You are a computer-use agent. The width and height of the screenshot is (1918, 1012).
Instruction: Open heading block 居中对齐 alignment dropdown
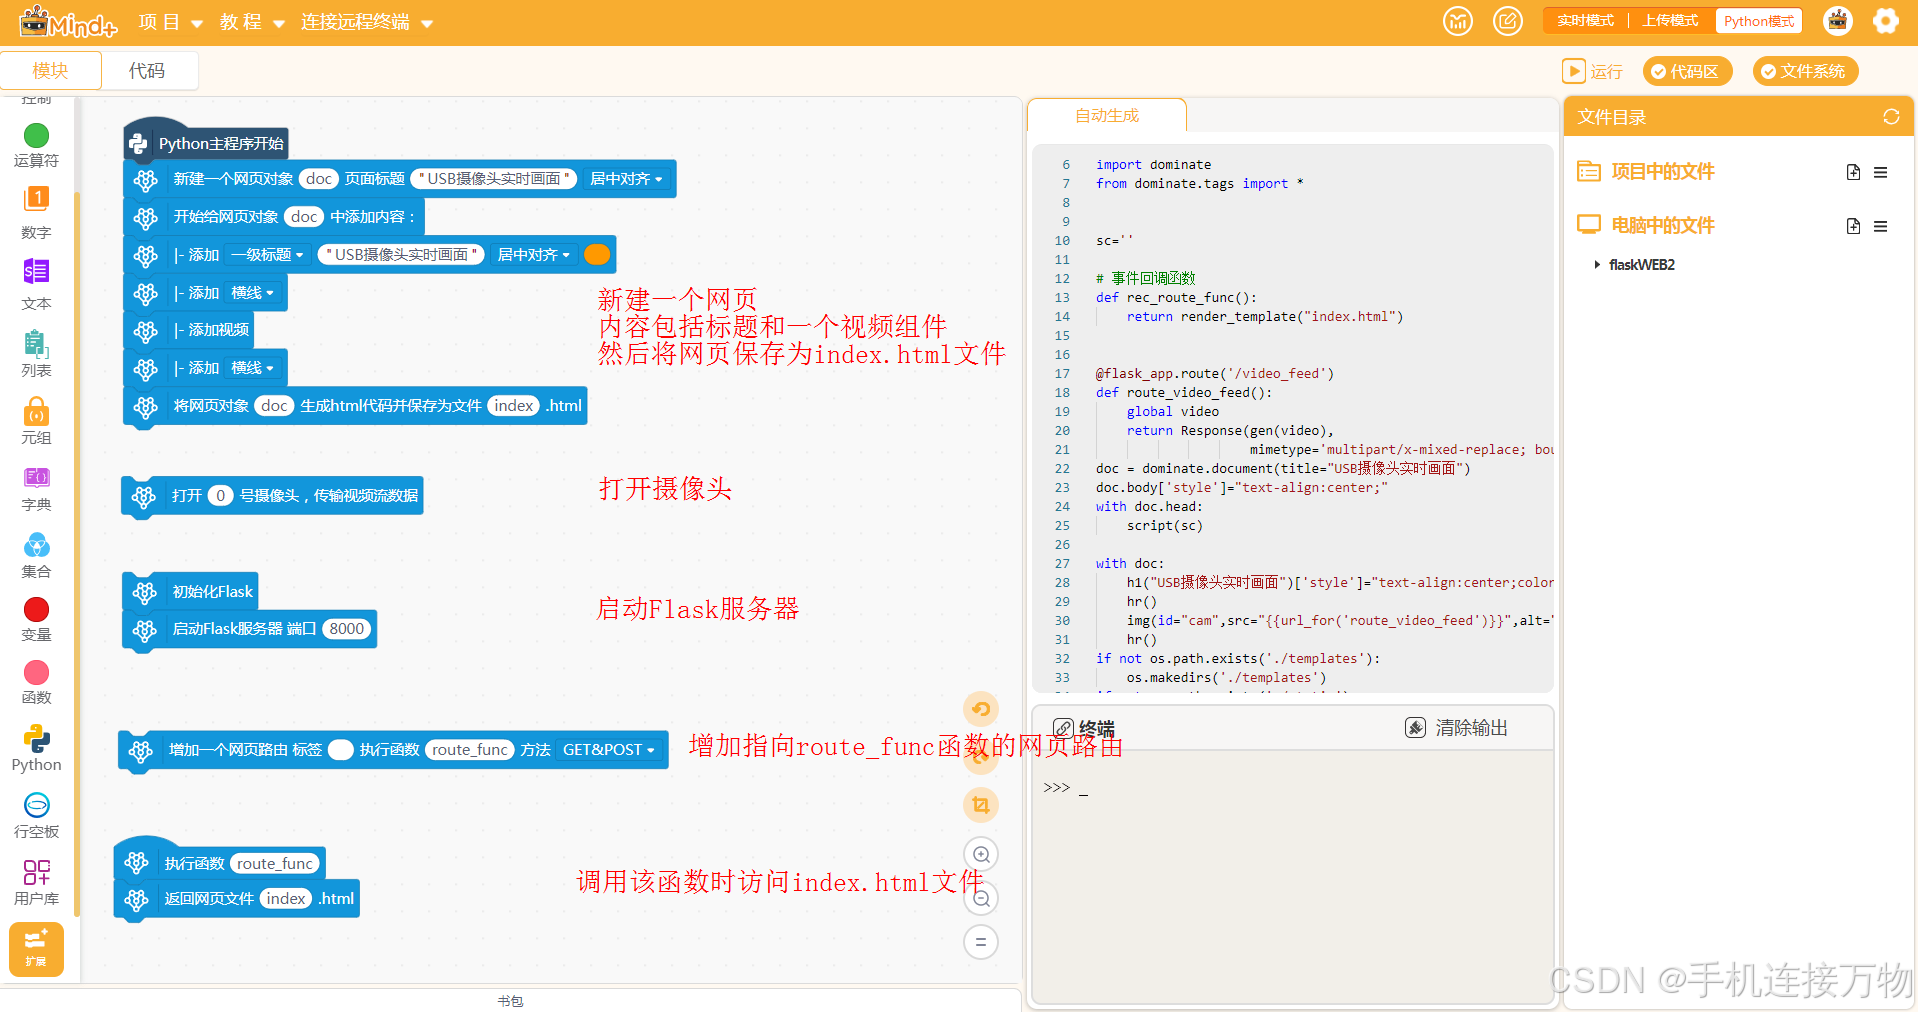tap(534, 255)
